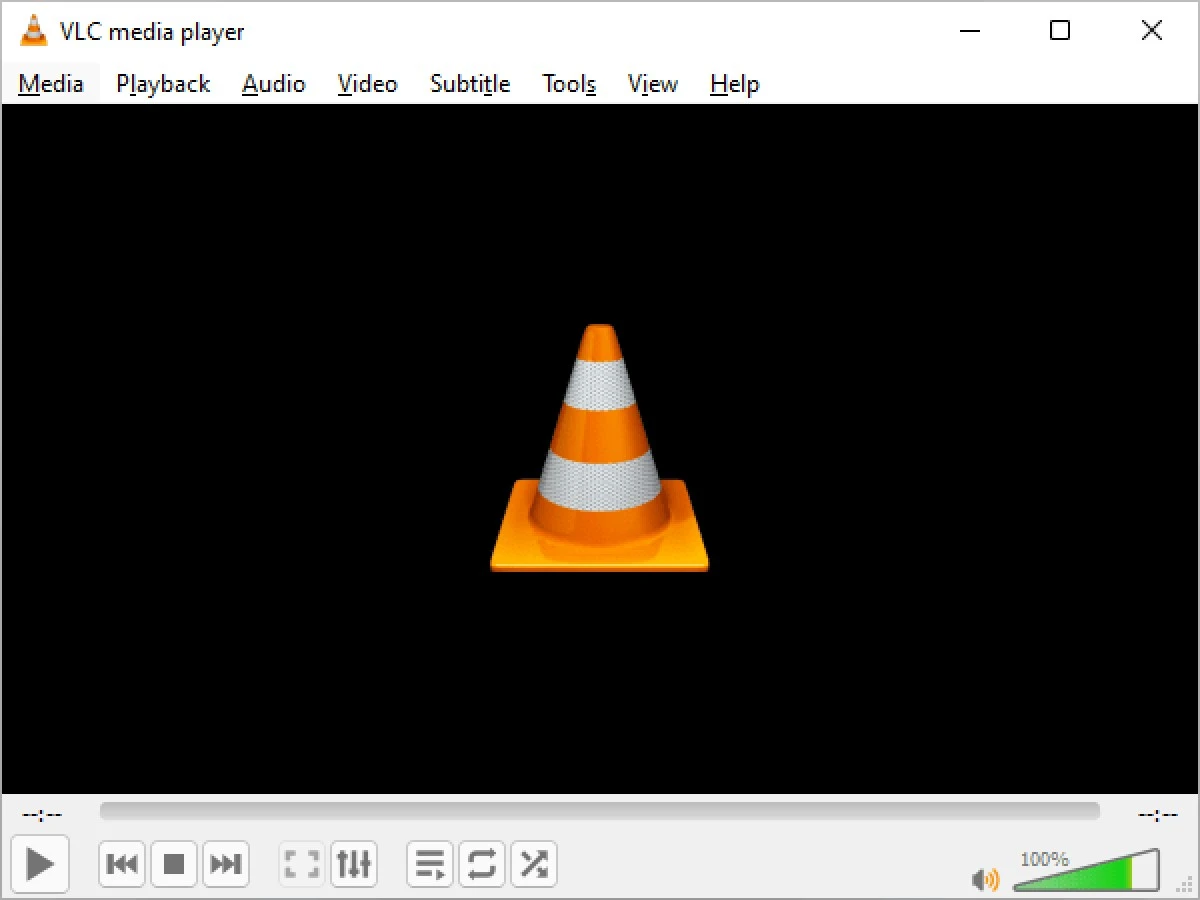This screenshot has width=1200, height=900.
Task: Open the Subtitle menu
Action: (470, 84)
